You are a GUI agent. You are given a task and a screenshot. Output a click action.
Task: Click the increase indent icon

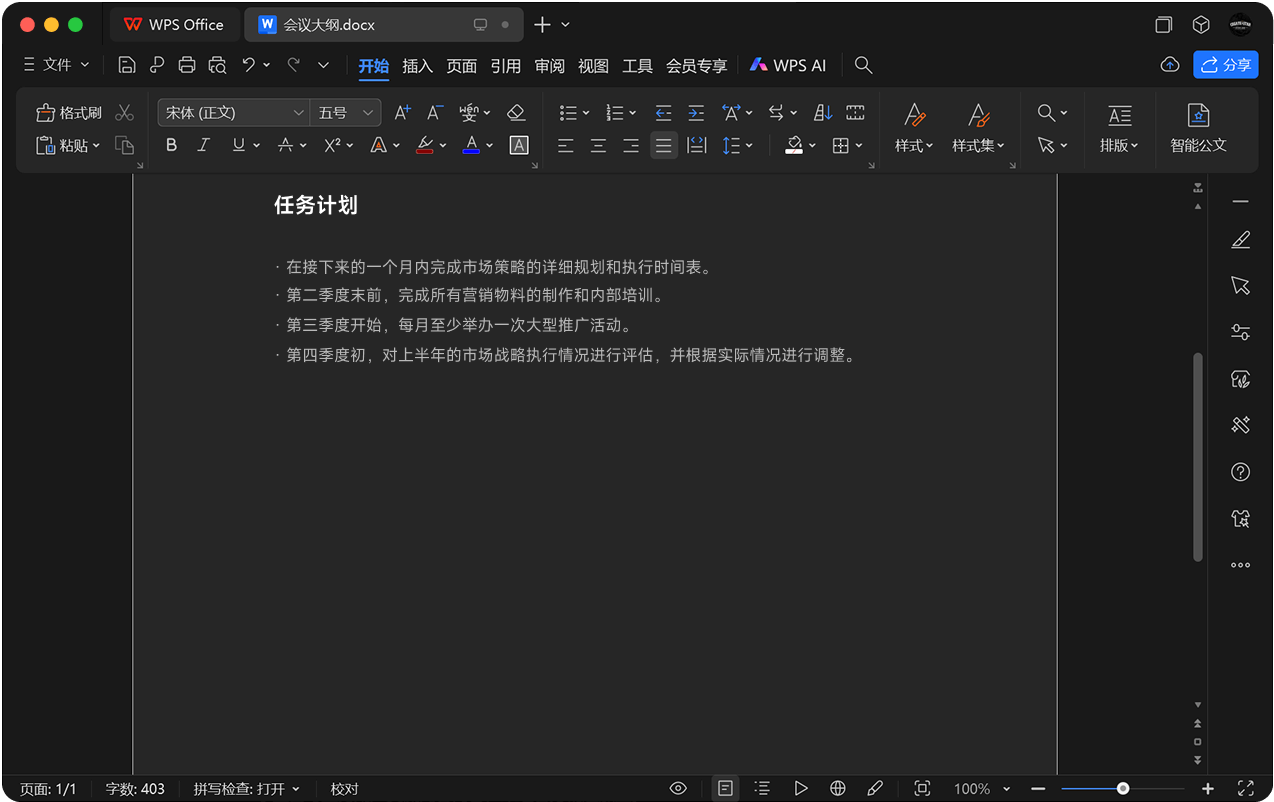pos(696,113)
